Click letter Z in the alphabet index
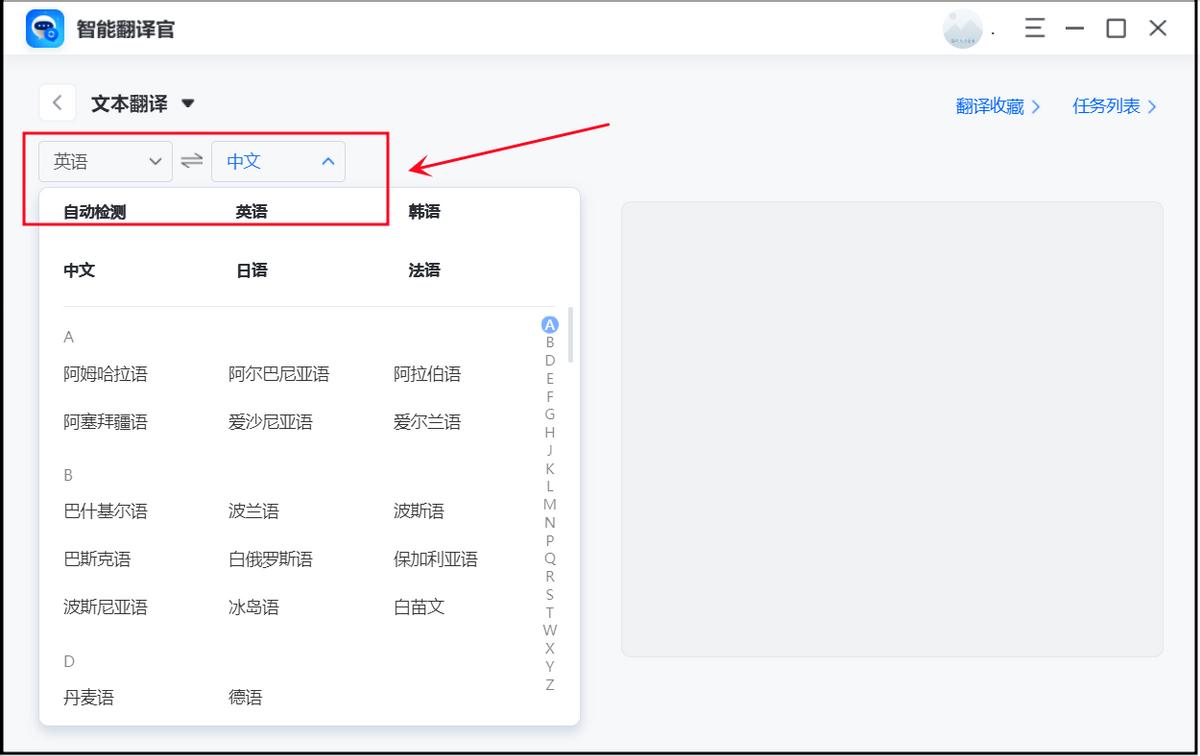The height and width of the screenshot is (756, 1200). pos(550,686)
